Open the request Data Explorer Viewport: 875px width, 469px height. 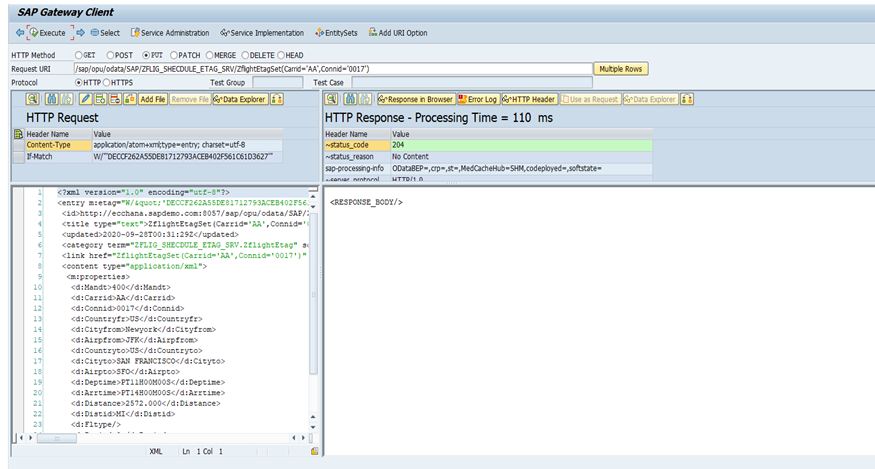(x=240, y=99)
